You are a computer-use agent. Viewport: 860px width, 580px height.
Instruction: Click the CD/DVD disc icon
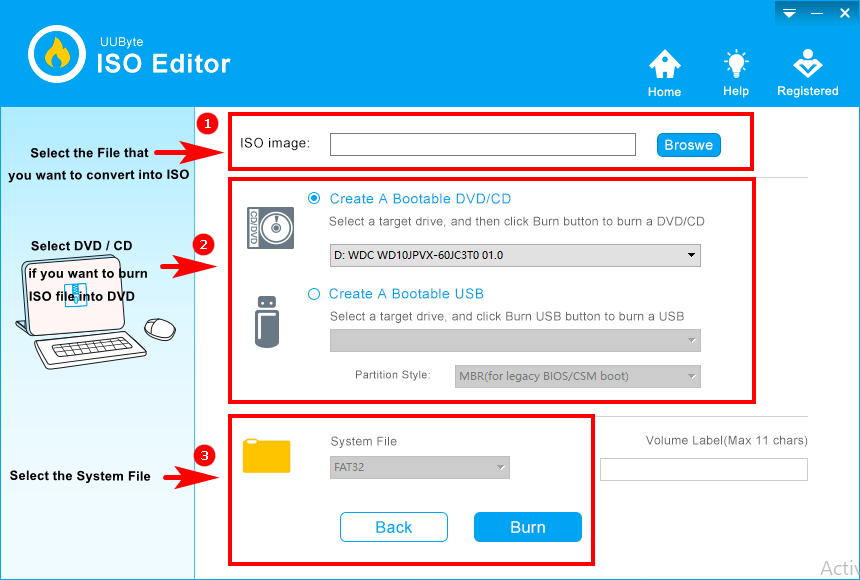(270, 228)
